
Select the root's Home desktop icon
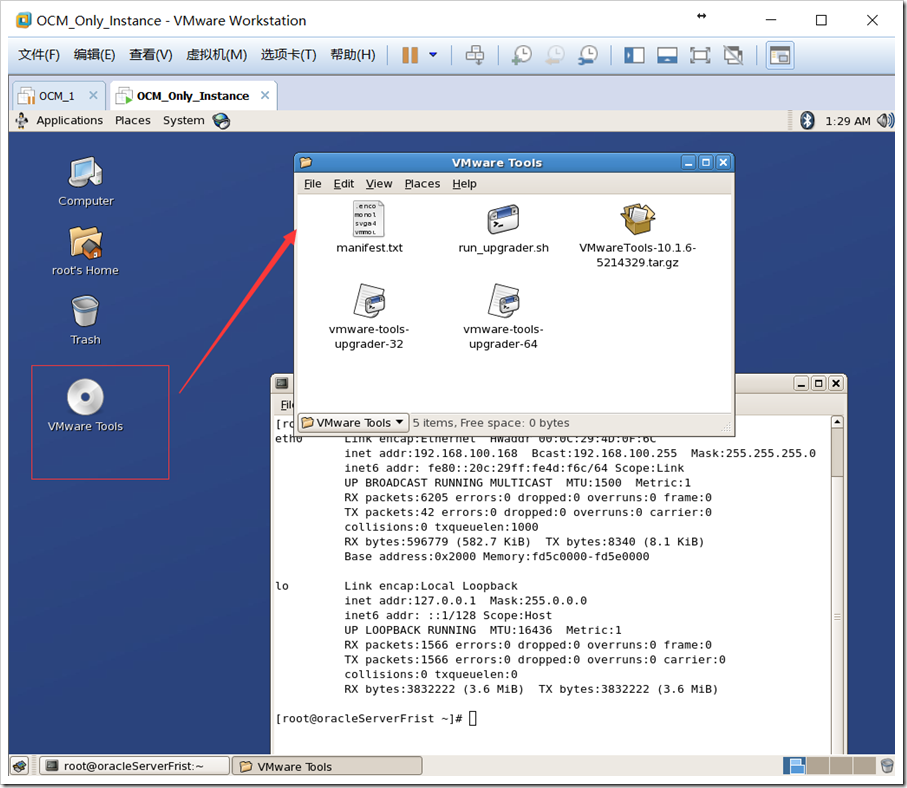(85, 251)
